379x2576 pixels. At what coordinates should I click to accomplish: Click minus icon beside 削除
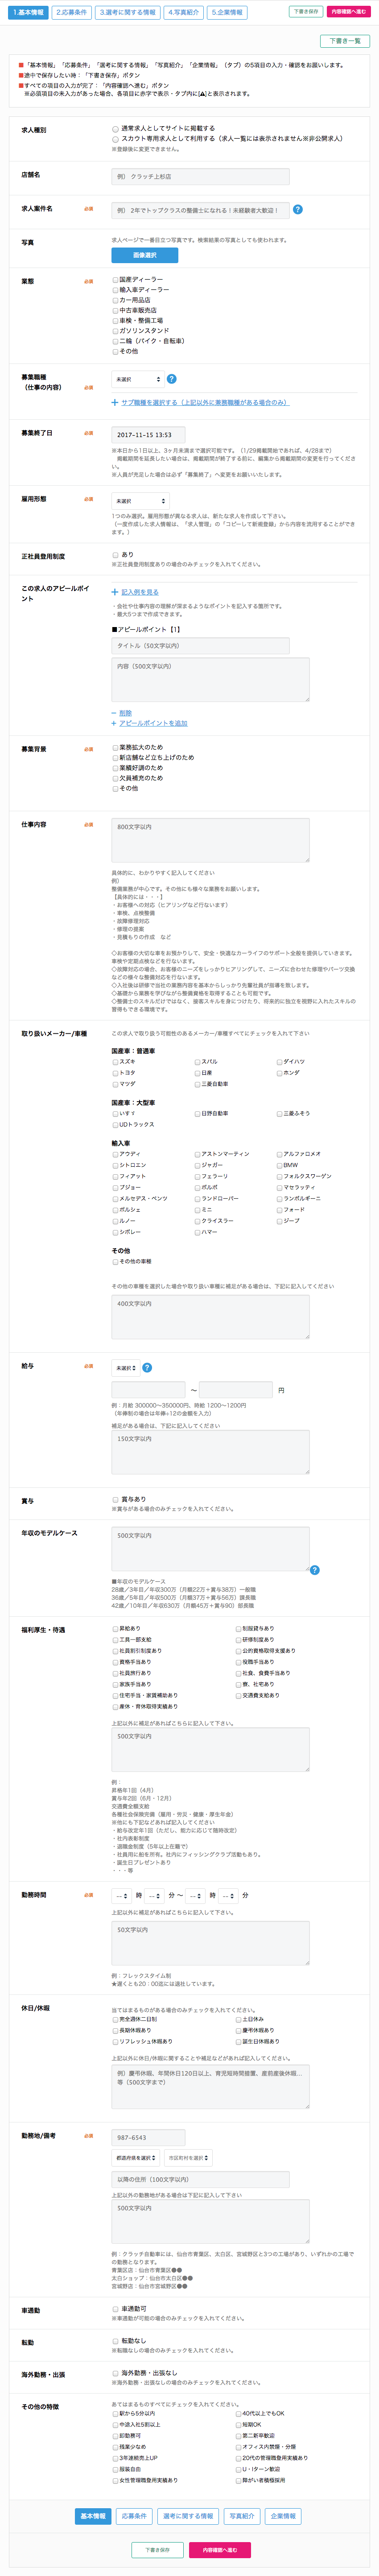pos(114,713)
